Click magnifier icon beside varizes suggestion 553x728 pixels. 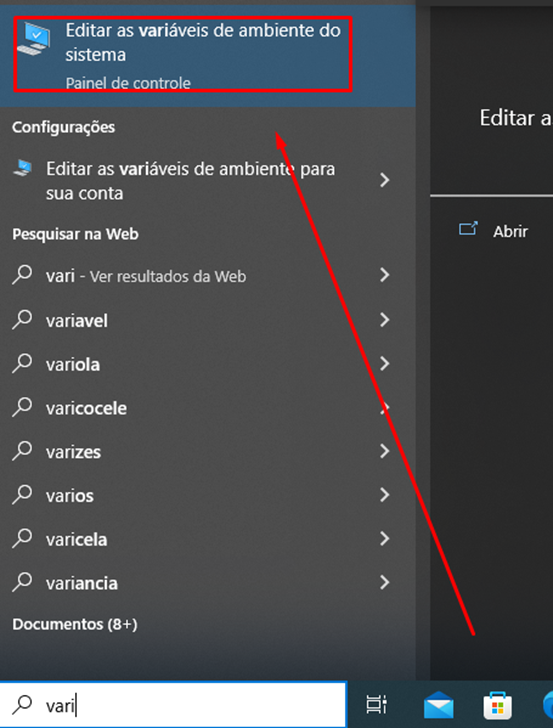pyautogui.click(x=22, y=451)
